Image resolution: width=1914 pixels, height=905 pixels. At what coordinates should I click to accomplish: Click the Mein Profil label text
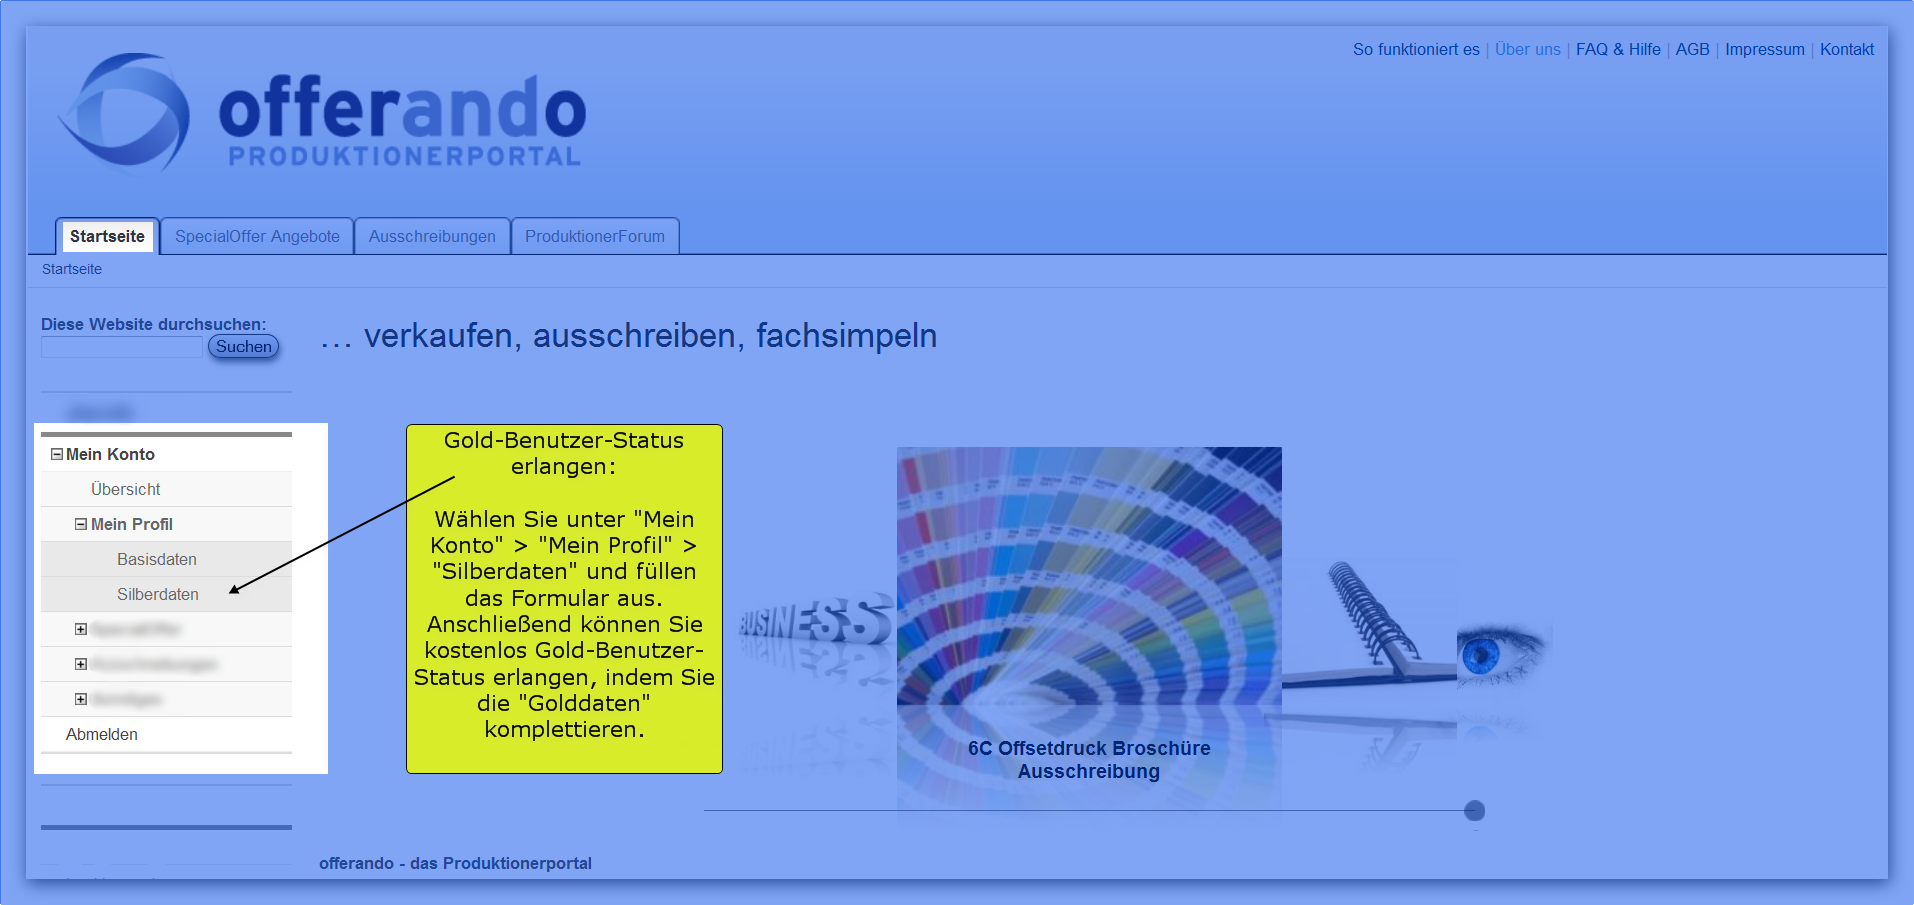pyautogui.click(x=132, y=524)
